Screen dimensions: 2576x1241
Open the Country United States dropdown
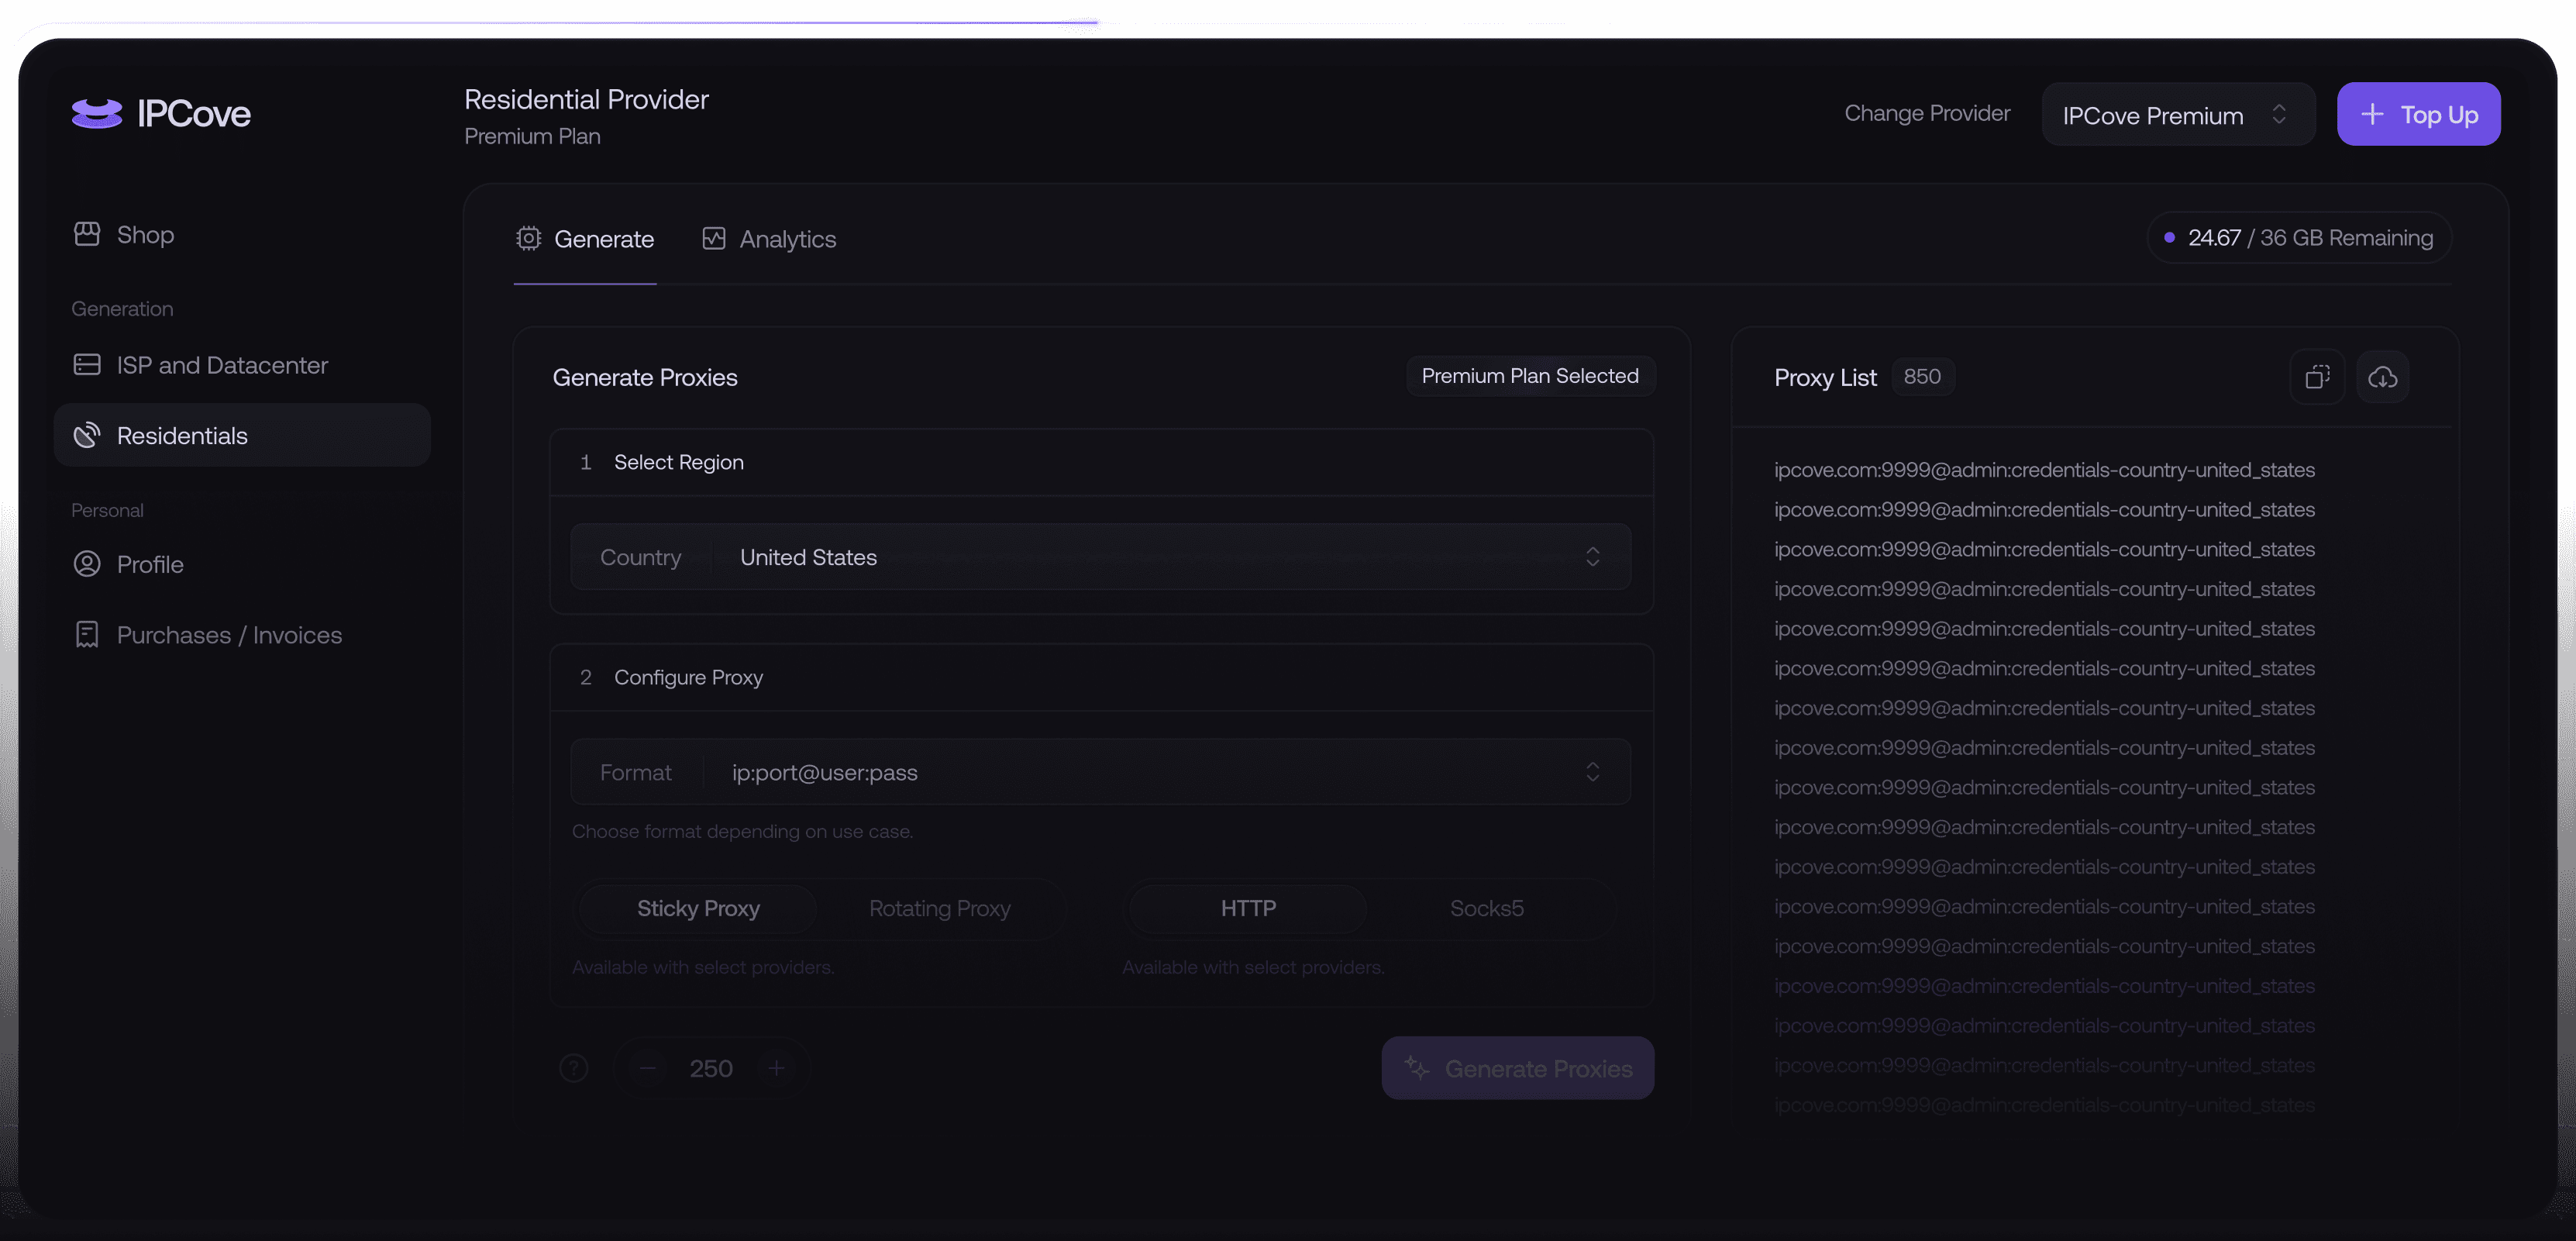click(x=1101, y=556)
